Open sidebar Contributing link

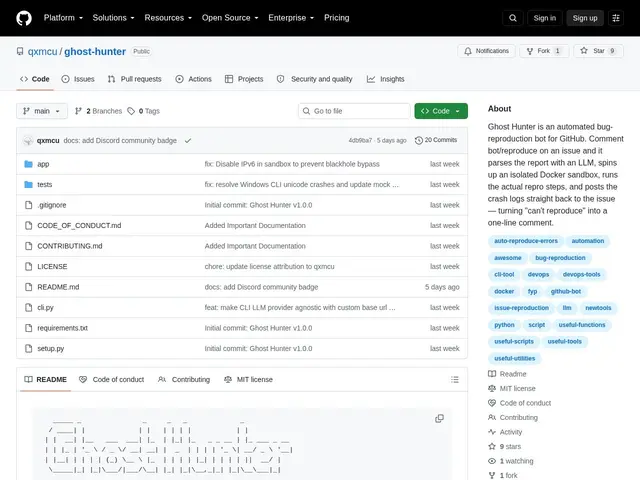pyautogui.click(x=513, y=418)
